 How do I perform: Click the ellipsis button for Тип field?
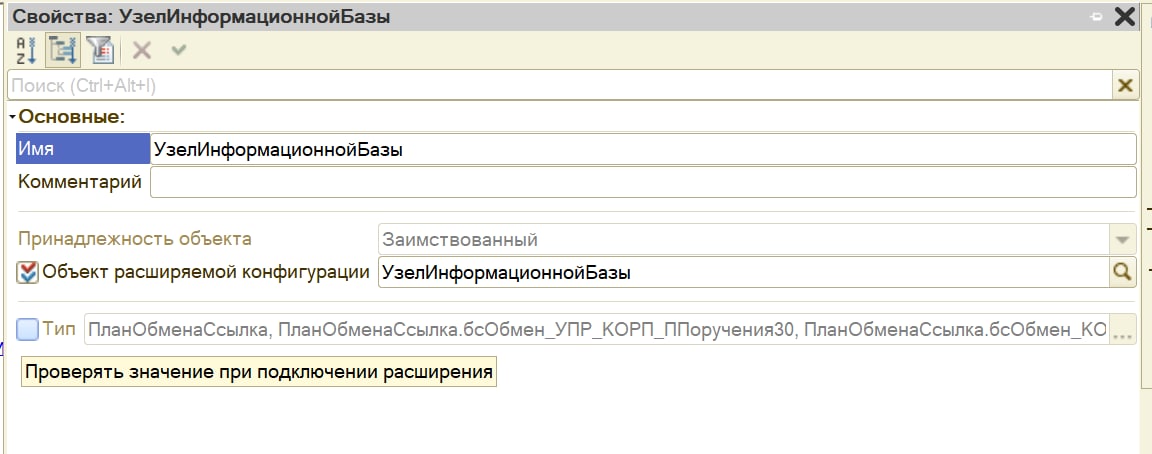click(1123, 329)
